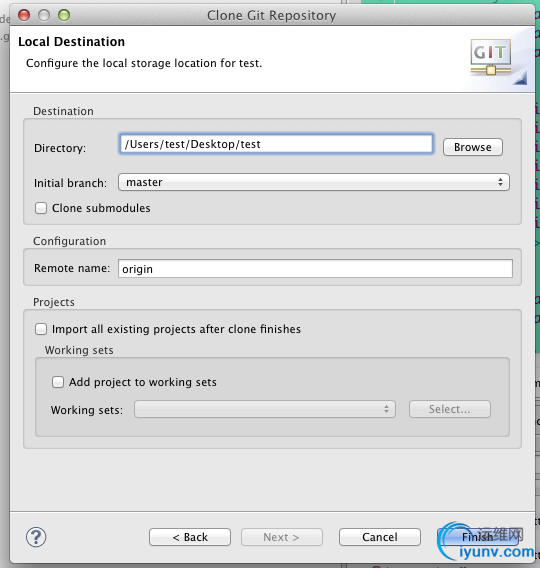
Task: Open the Working sets combo box
Action: pyautogui.click(x=265, y=409)
